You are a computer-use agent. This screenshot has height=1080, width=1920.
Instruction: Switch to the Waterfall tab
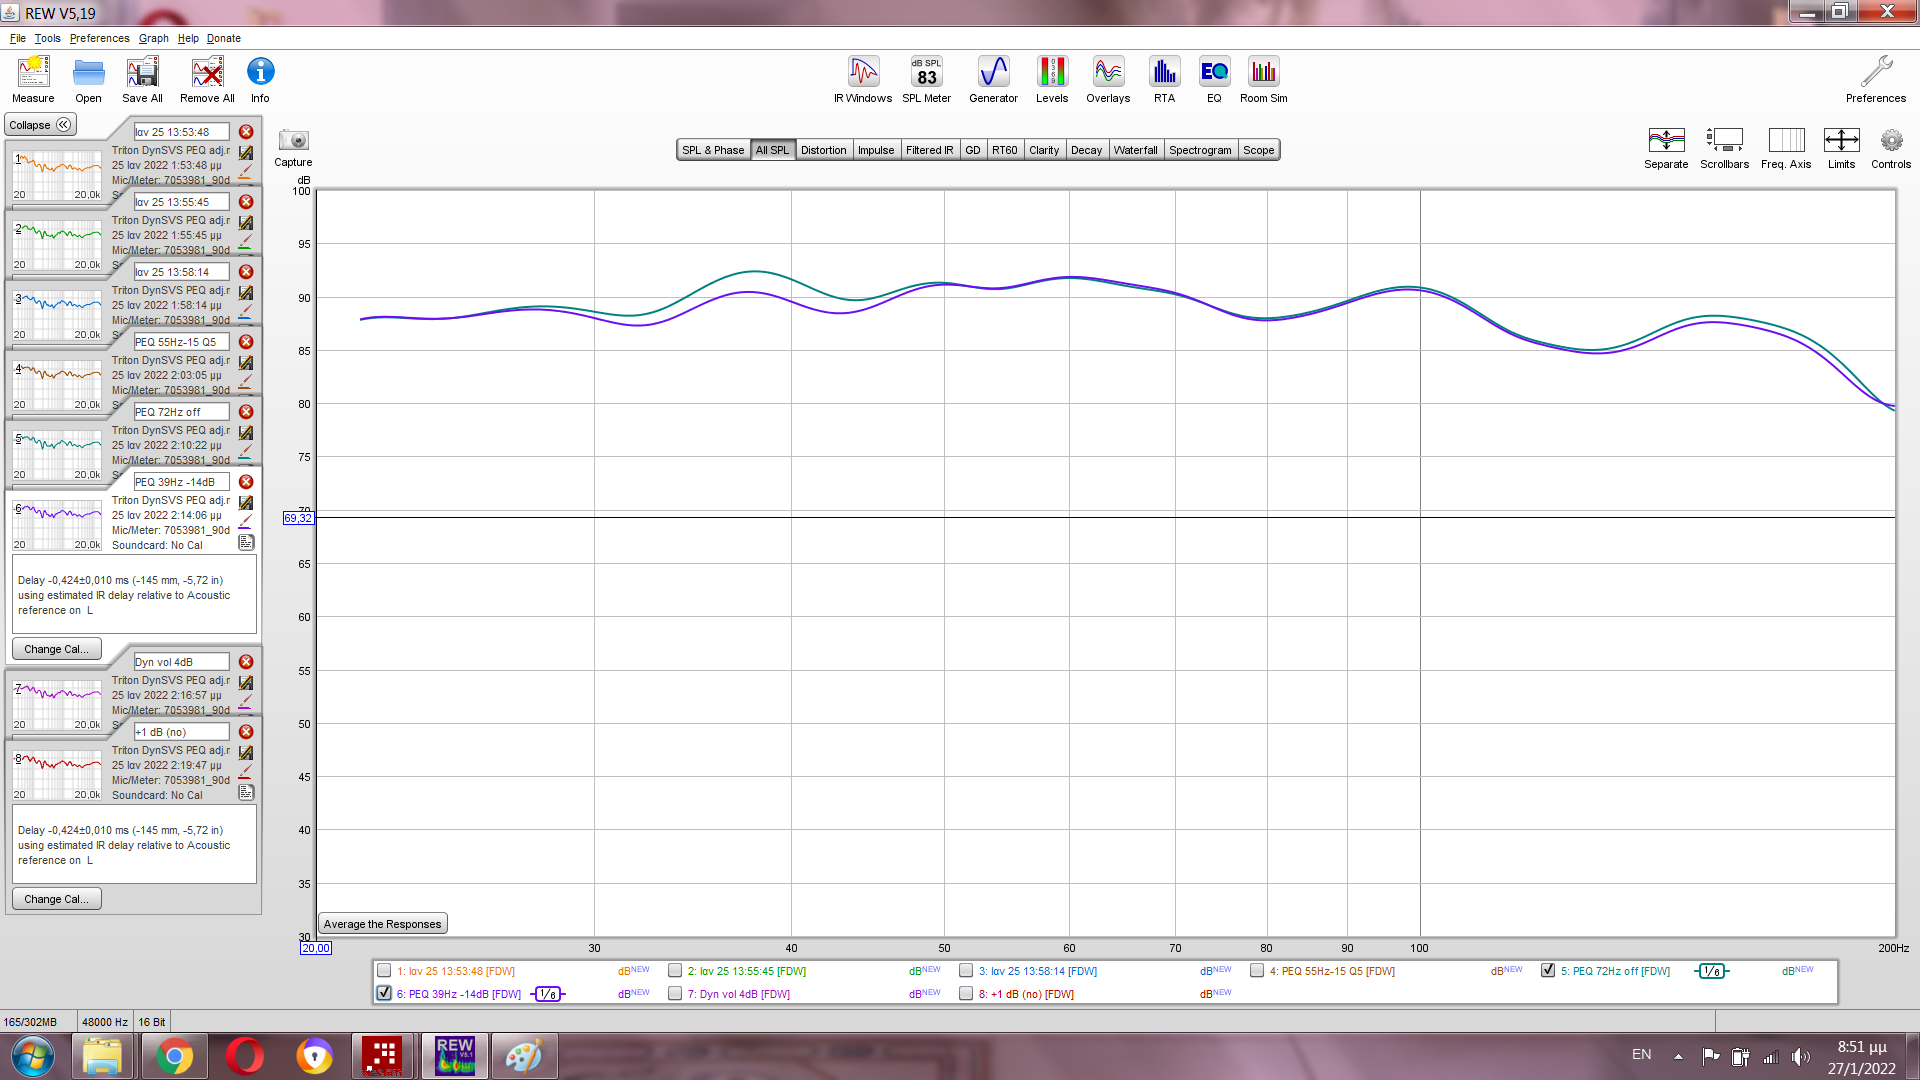pyautogui.click(x=1135, y=150)
